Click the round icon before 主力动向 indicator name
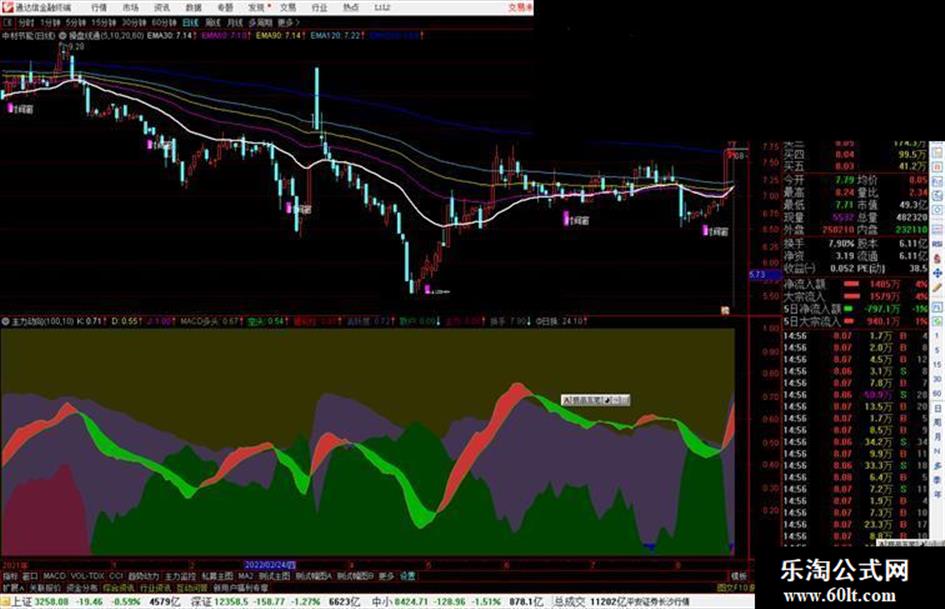 [5, 322]
